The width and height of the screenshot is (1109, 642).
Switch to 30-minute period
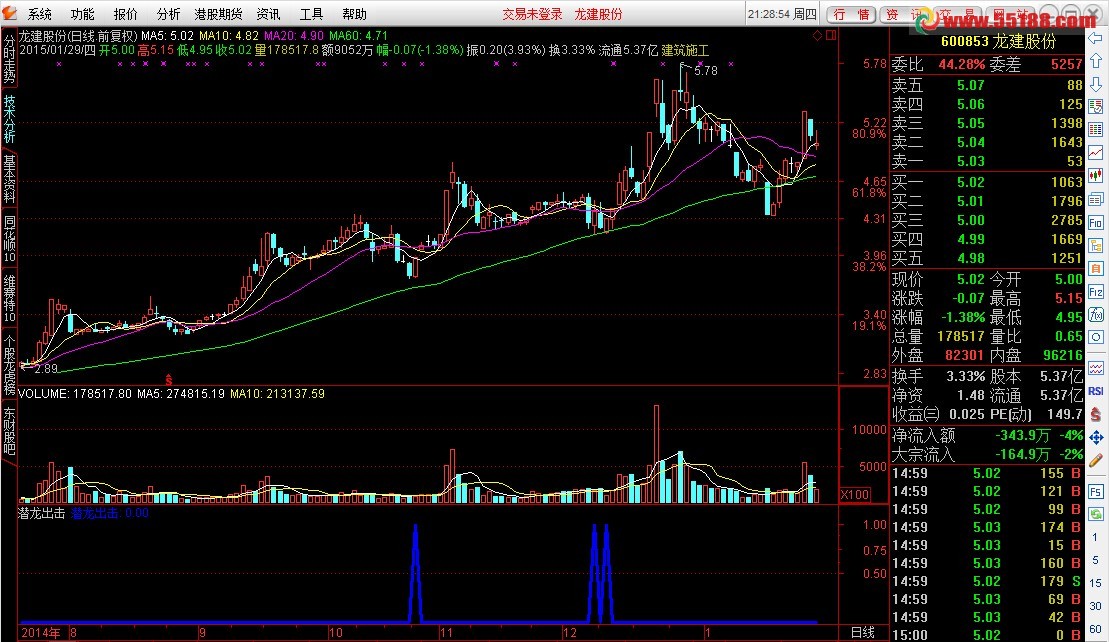point(1096,606)
